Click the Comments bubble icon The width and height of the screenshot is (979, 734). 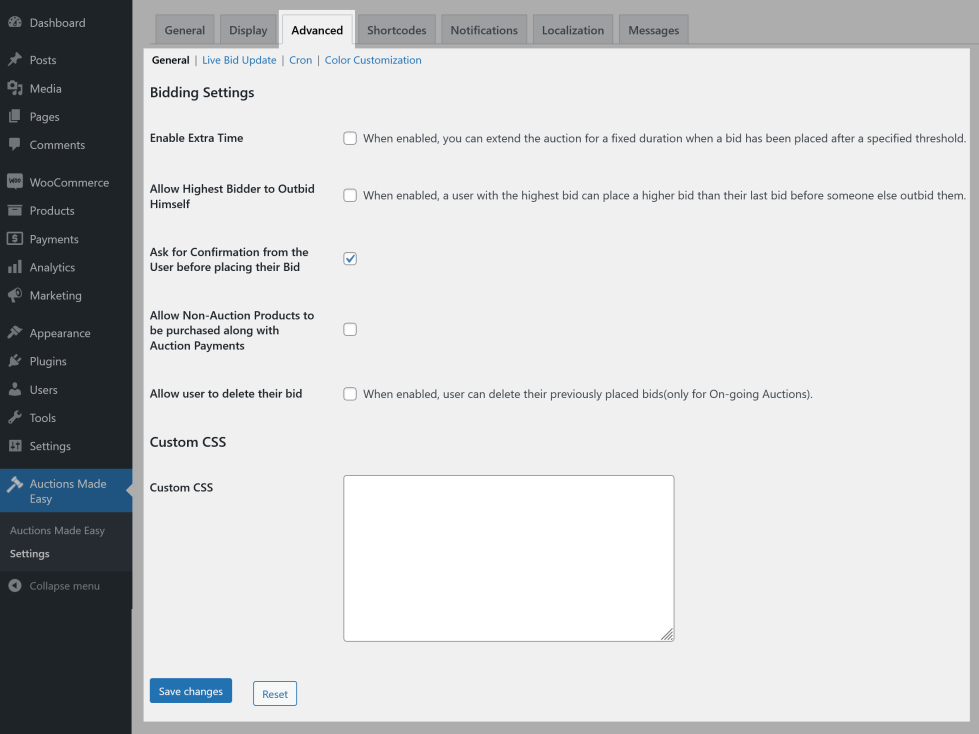point(15,144)
